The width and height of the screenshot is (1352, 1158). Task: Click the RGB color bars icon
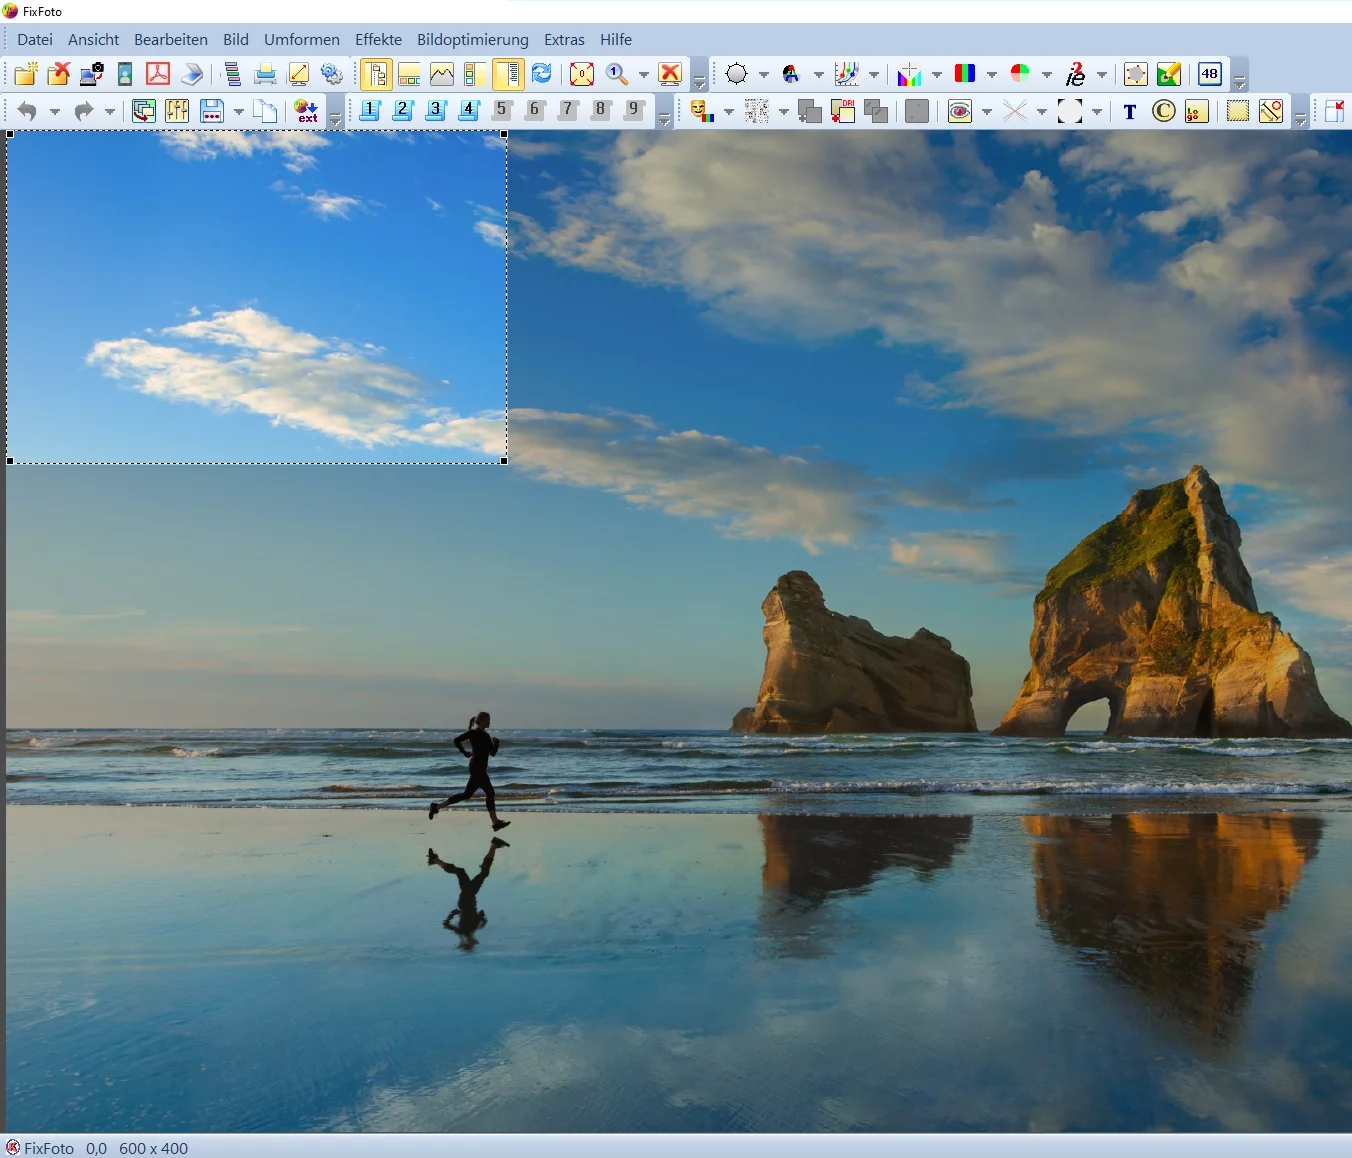[x=965, y=74]
